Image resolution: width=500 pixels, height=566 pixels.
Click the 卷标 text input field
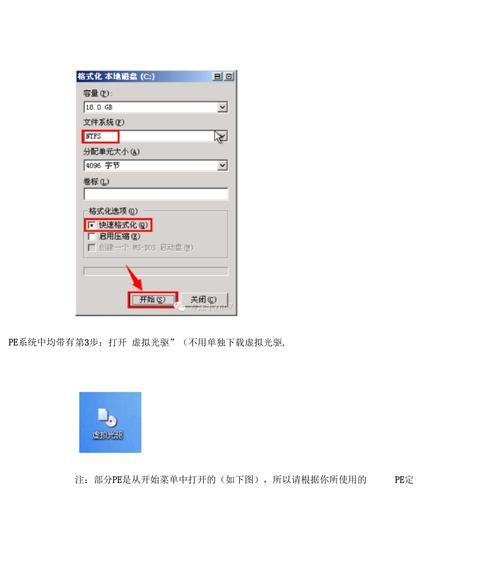156,194
